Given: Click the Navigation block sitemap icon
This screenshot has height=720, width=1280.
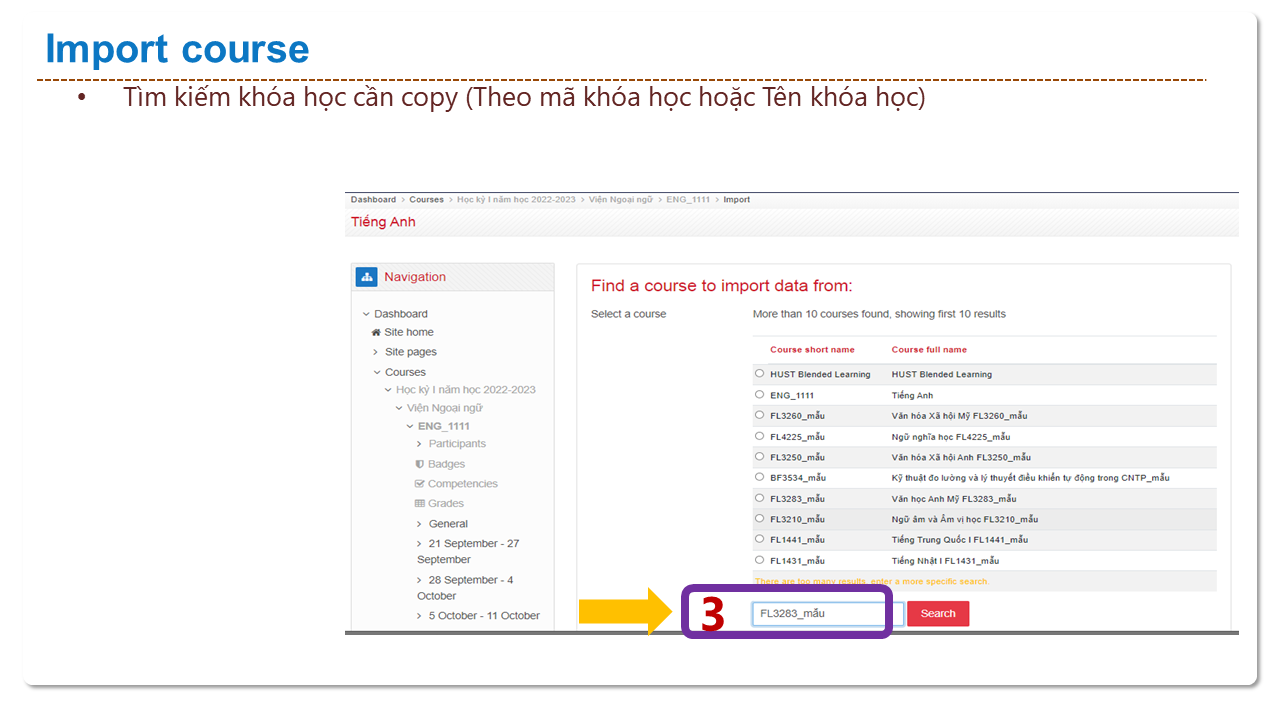Looking at the screenshot, I should click(x=367, y=277).
